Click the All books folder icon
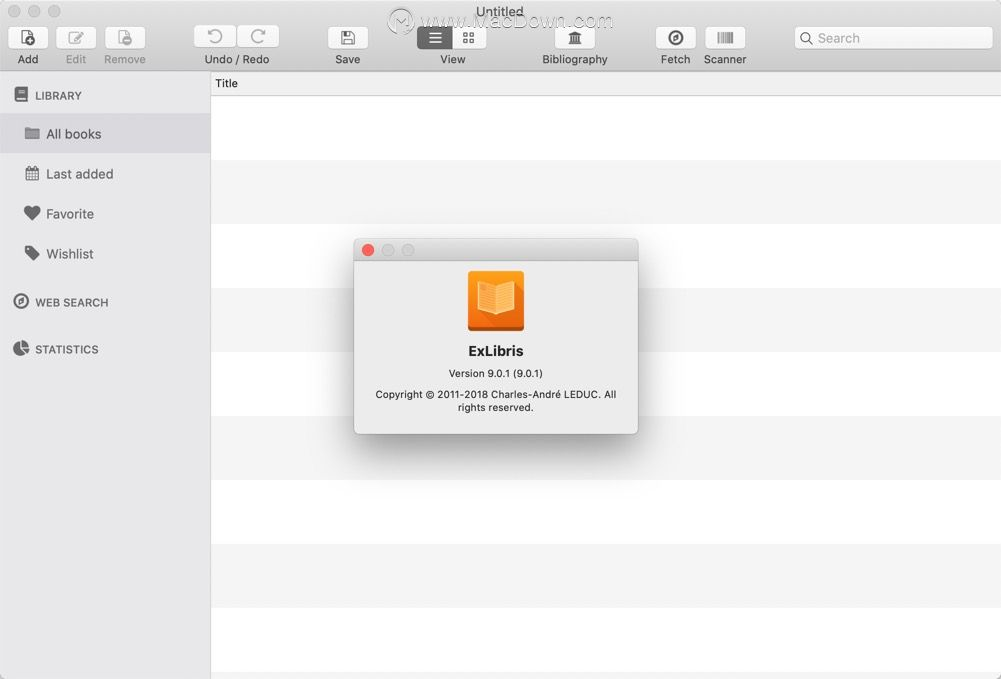 (32, 133)
